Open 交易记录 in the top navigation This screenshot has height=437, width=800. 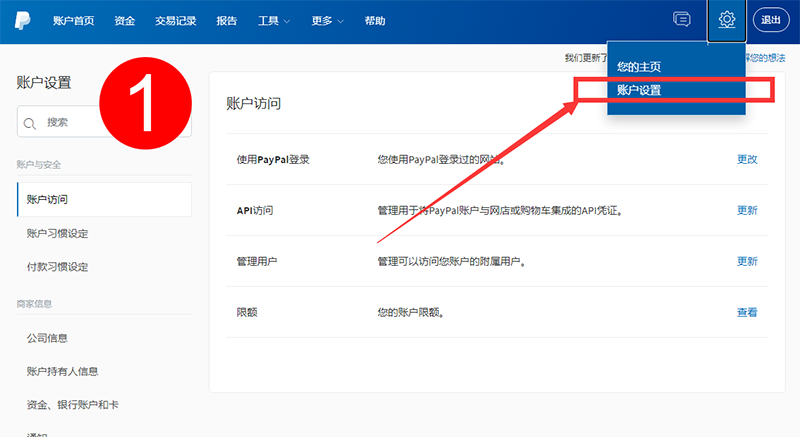[x=176, y=20]
